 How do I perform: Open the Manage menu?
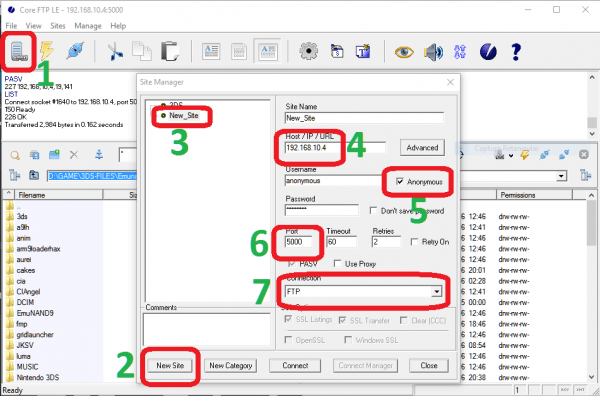88,26
